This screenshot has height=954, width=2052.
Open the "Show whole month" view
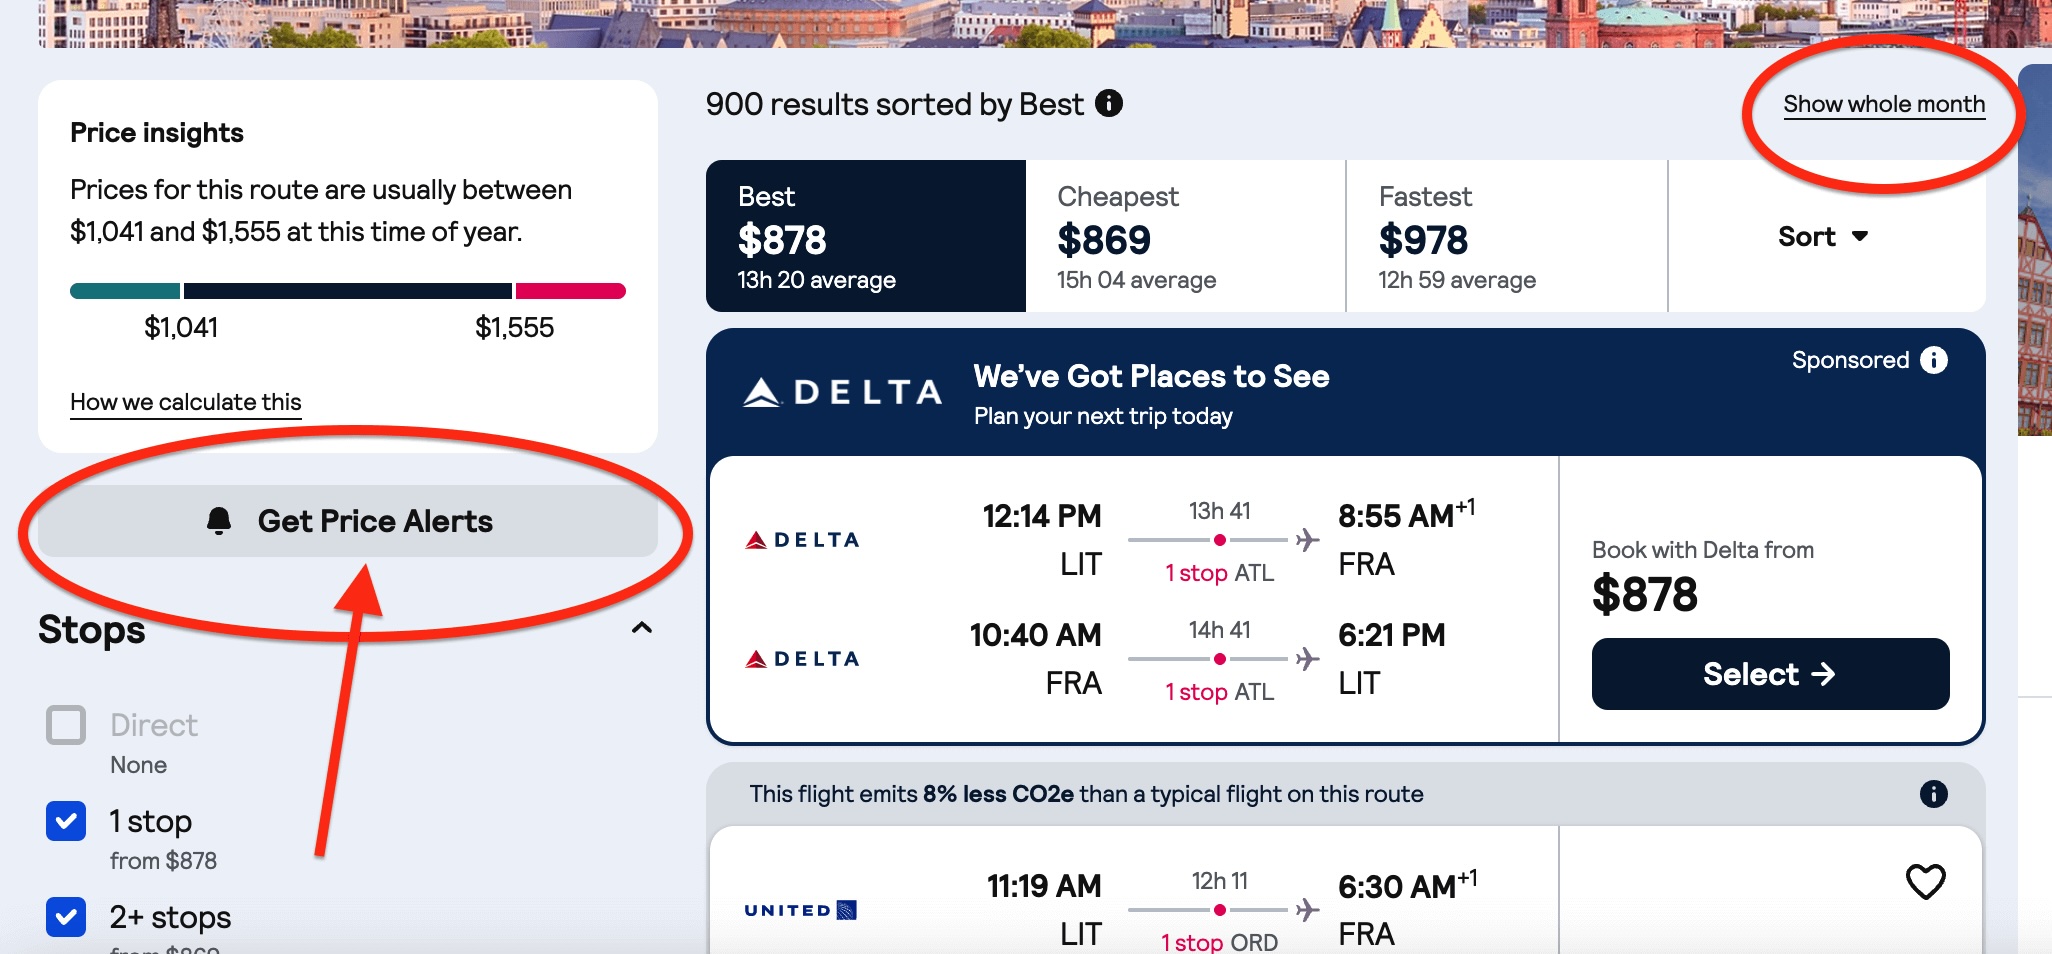(1886, 103)
